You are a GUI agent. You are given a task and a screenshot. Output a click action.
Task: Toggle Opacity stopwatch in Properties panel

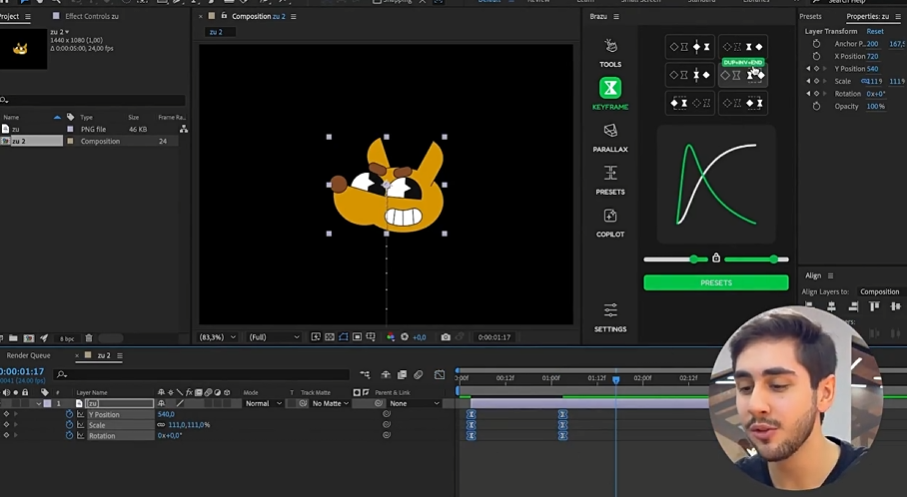click(x=816, y=106)
